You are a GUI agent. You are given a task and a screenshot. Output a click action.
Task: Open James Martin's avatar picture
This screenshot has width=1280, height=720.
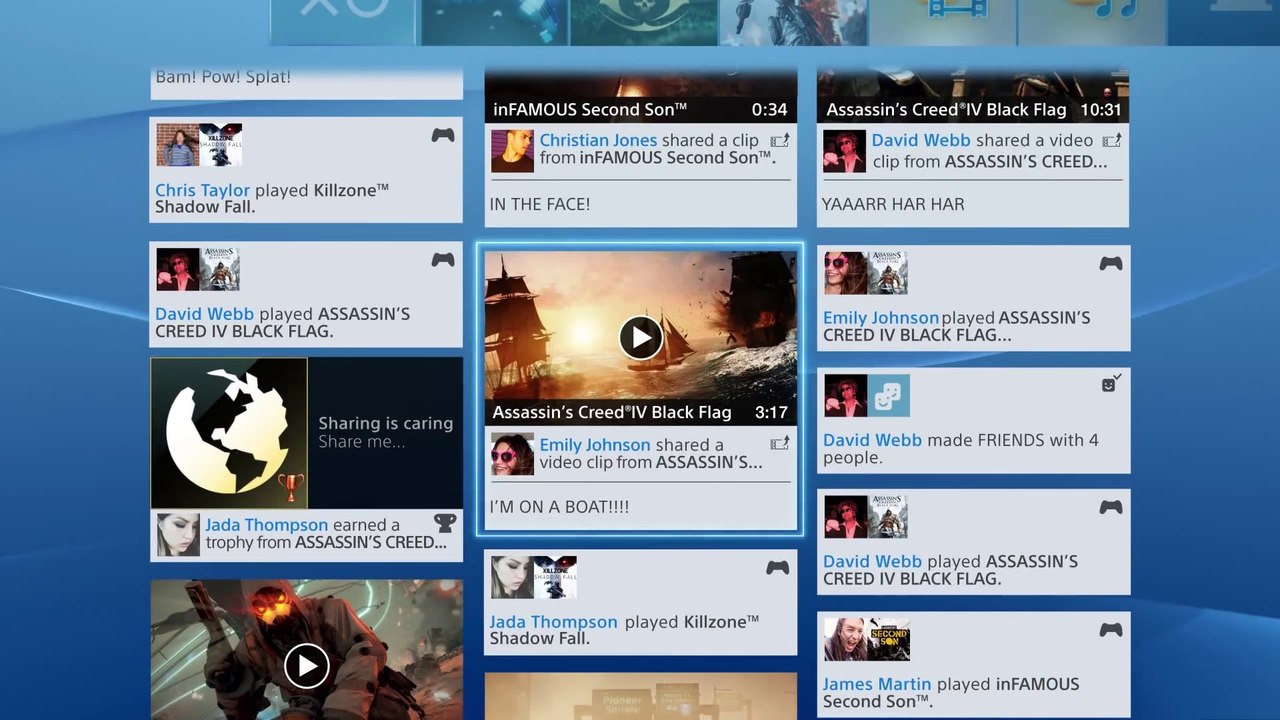[845, 639]
